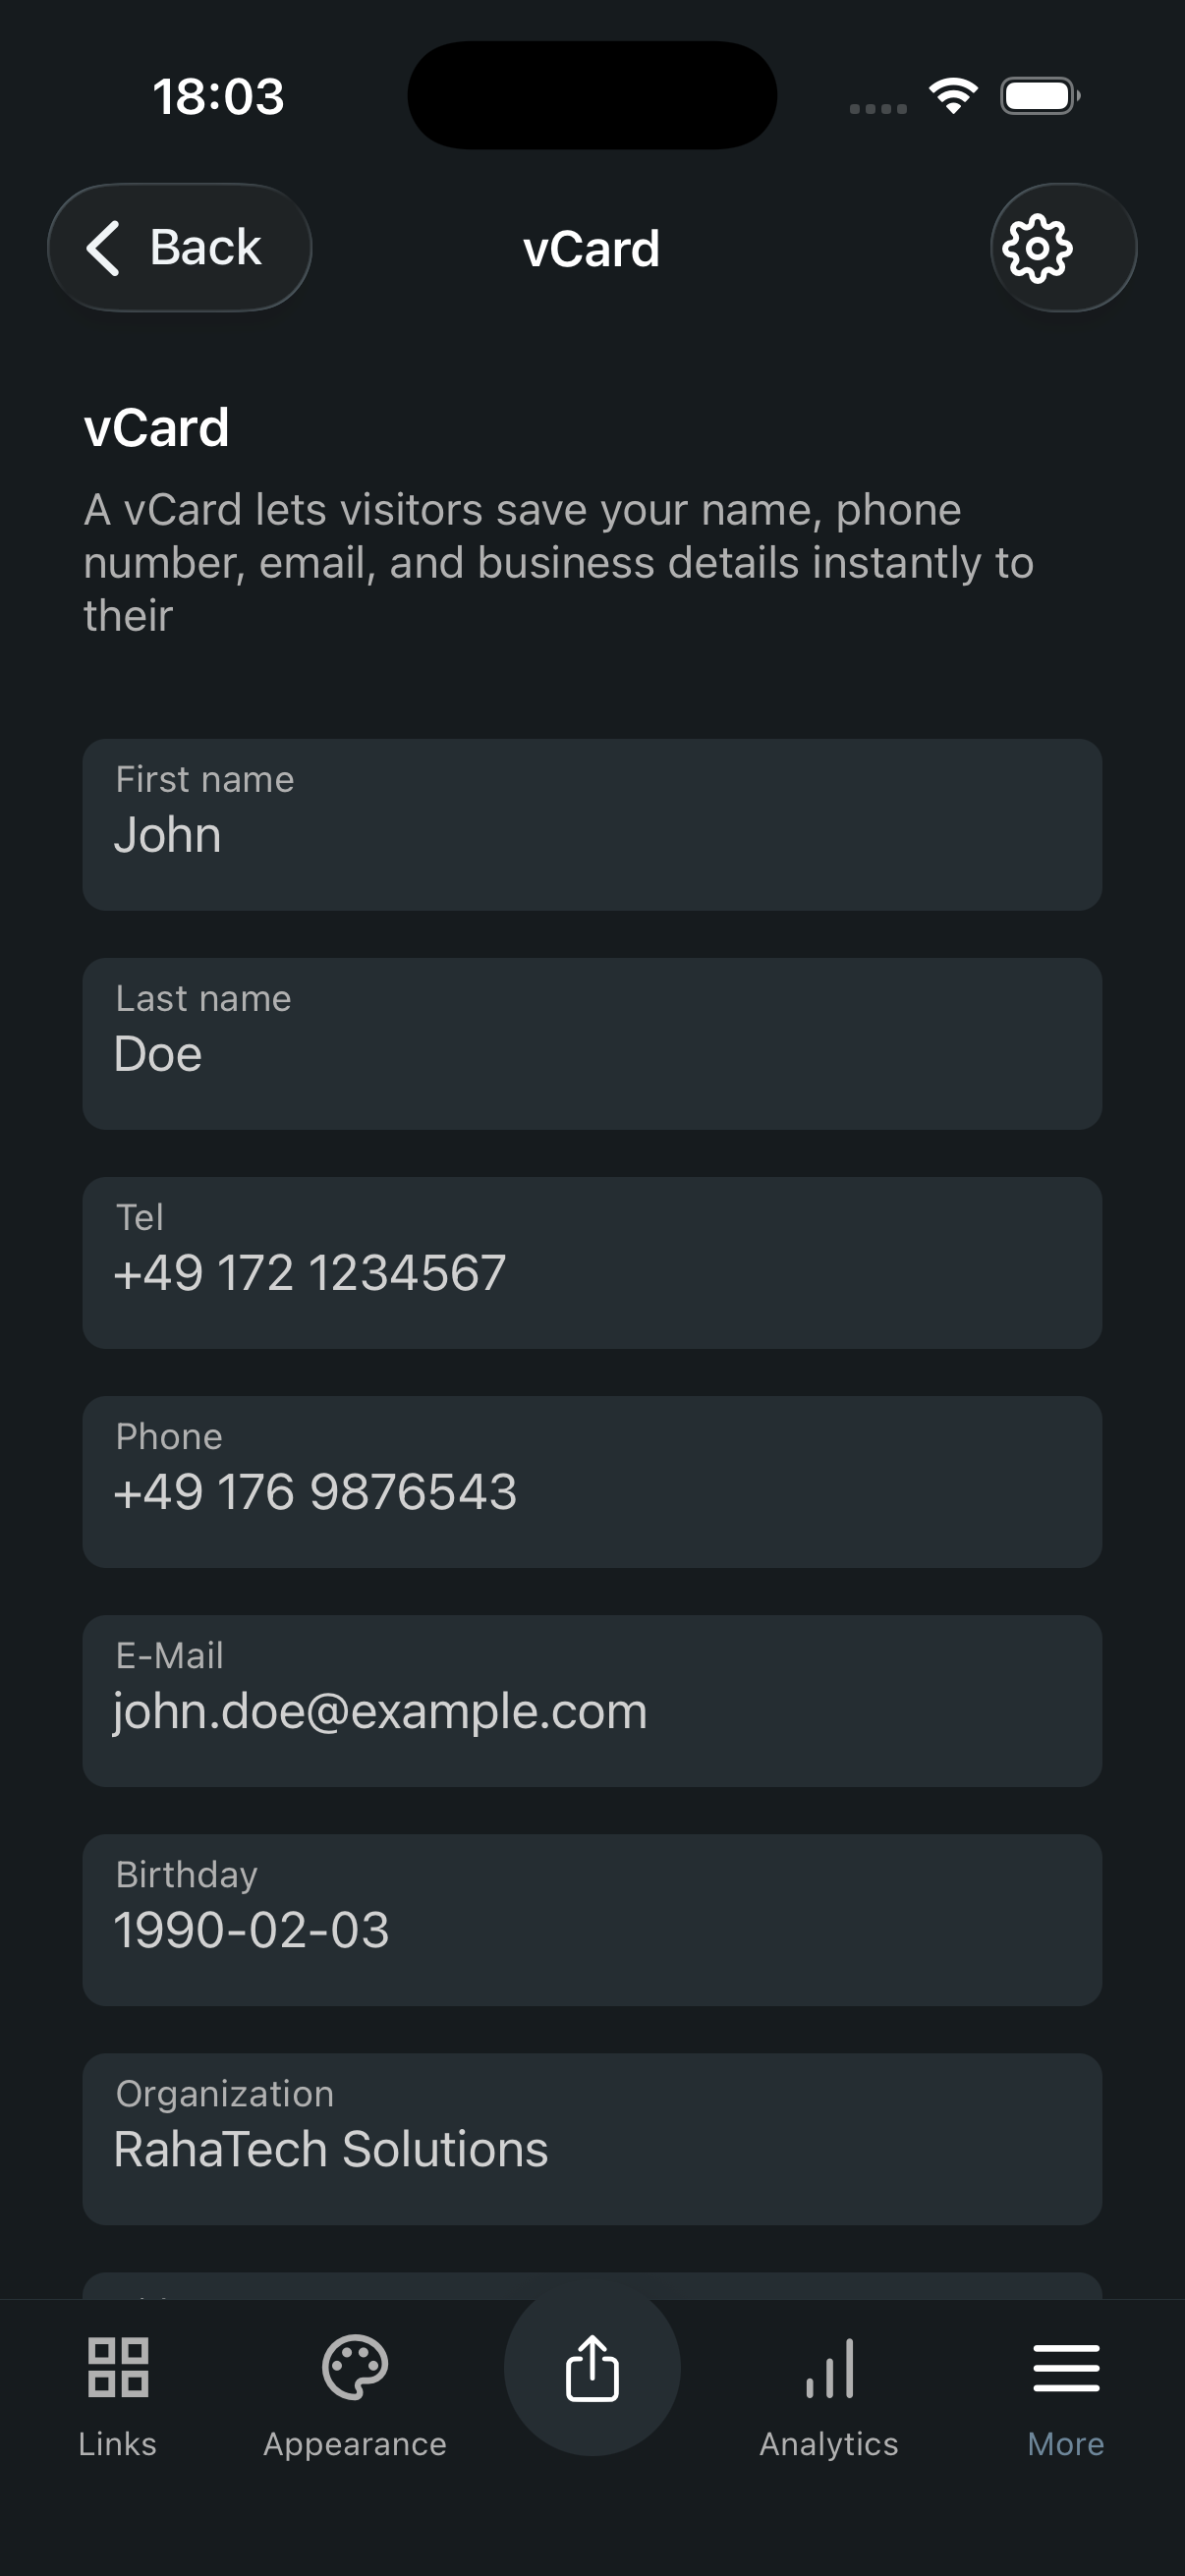Tap the vCard description paragraph

tap(558, 563)
